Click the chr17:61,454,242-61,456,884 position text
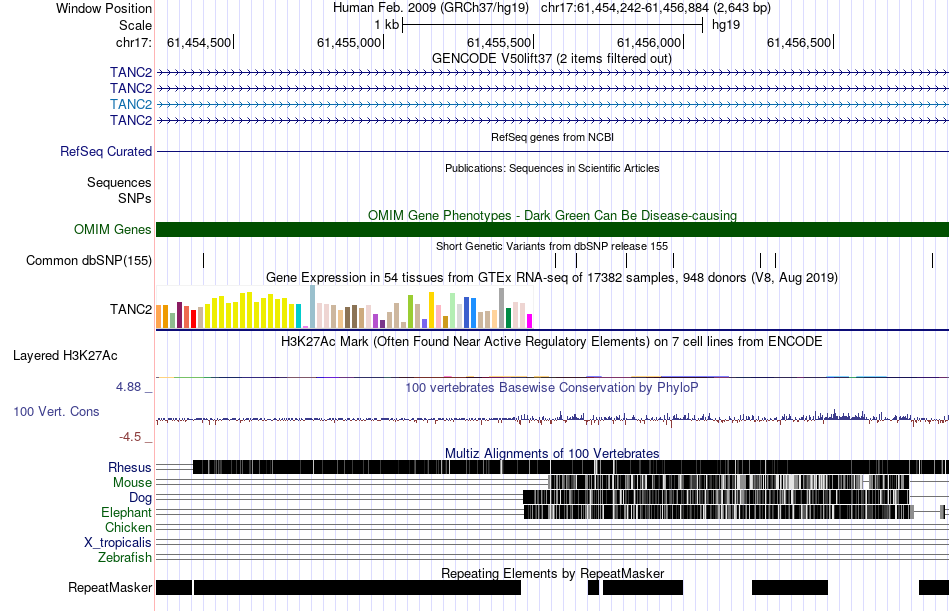This screenshot has height=611, width=950. tap(656, 8)
